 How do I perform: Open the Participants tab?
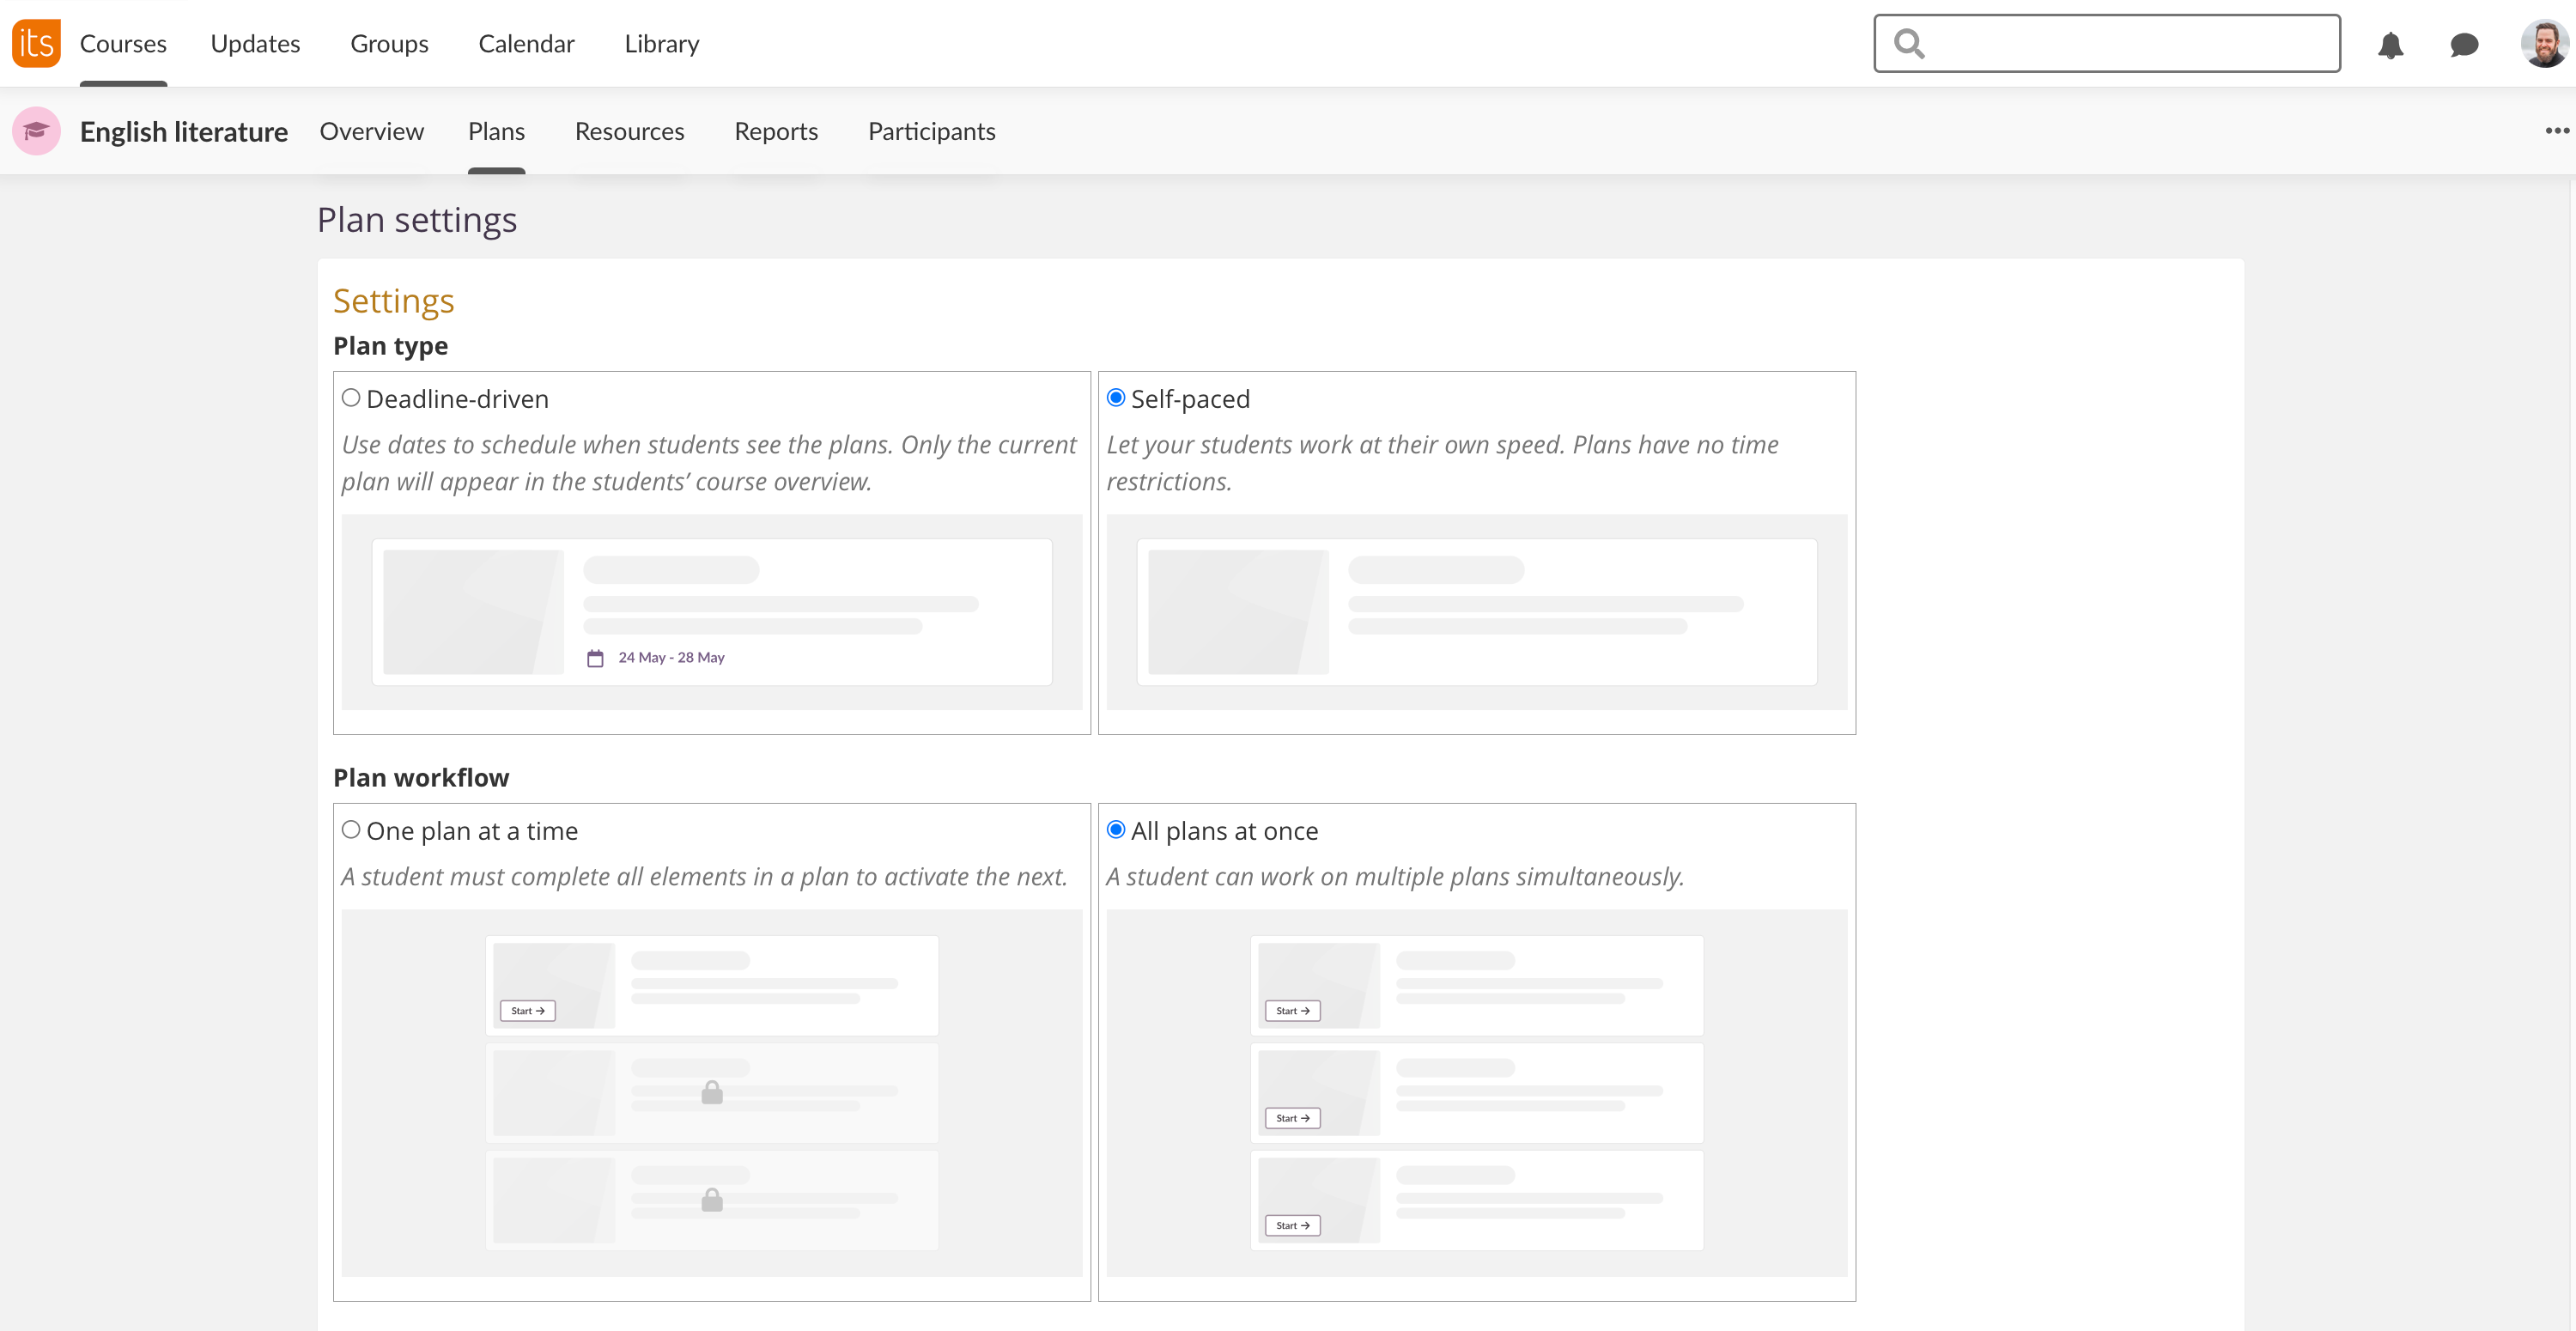pyautogui.click(x=931, y=131)
